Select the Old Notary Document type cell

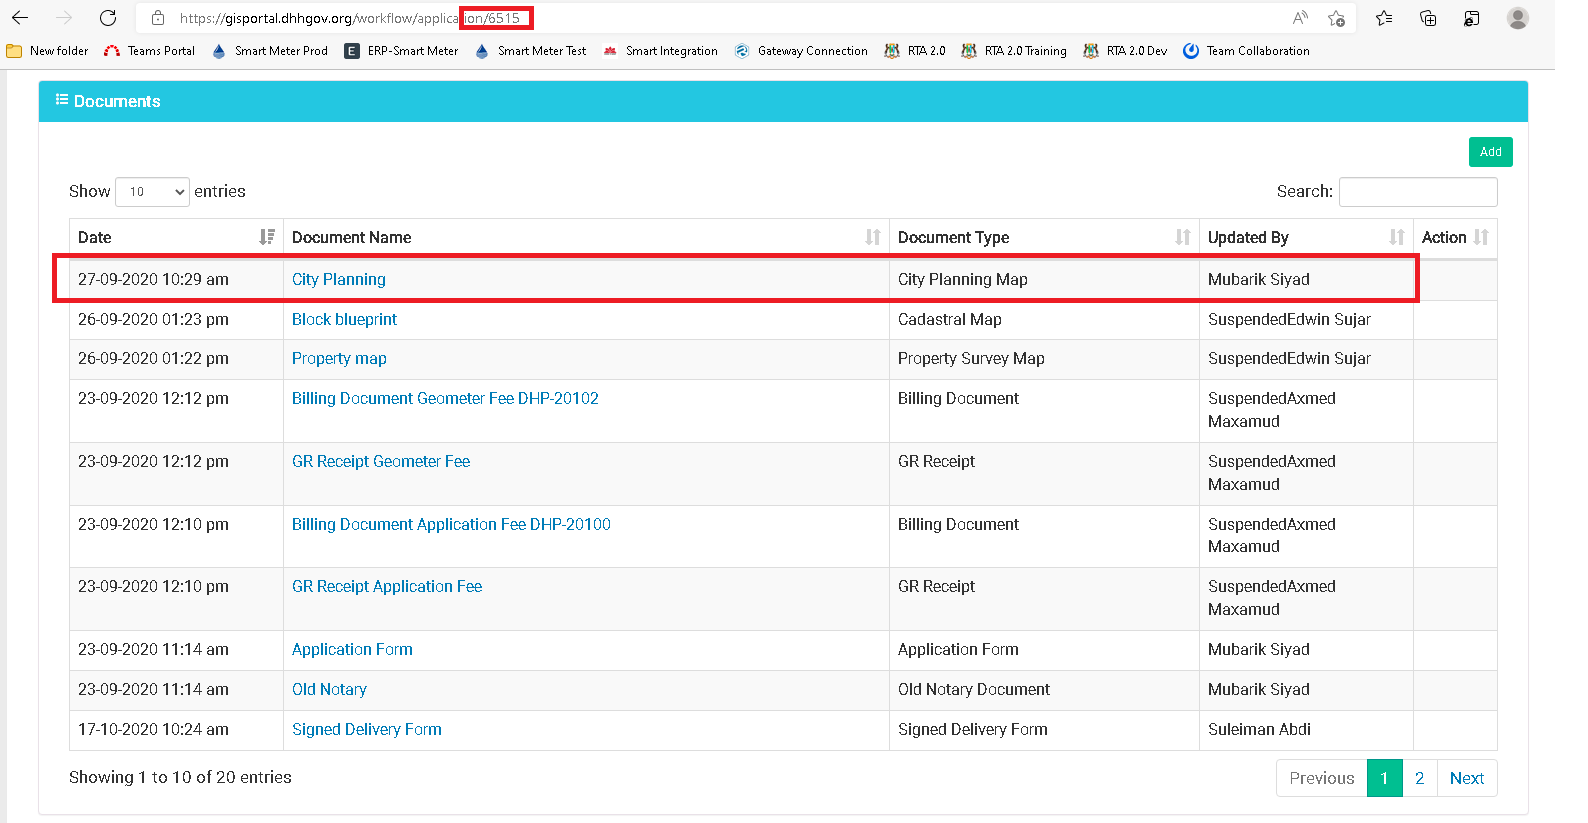coord(1044,690)
